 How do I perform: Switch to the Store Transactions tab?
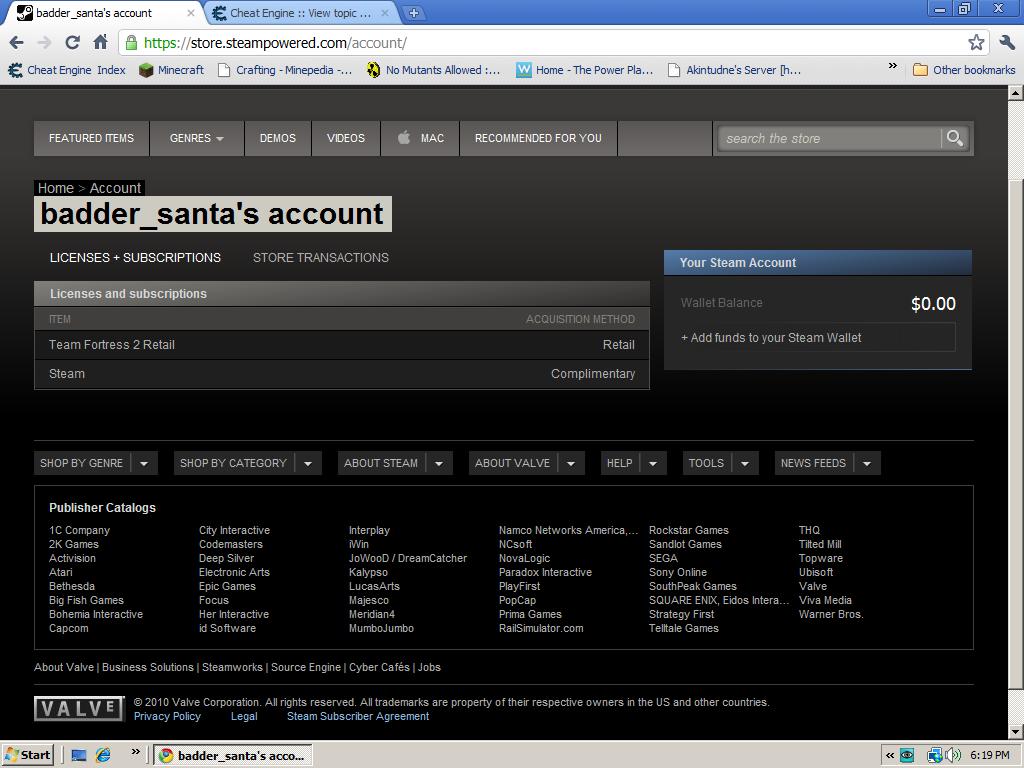click(x=321, y=258)
